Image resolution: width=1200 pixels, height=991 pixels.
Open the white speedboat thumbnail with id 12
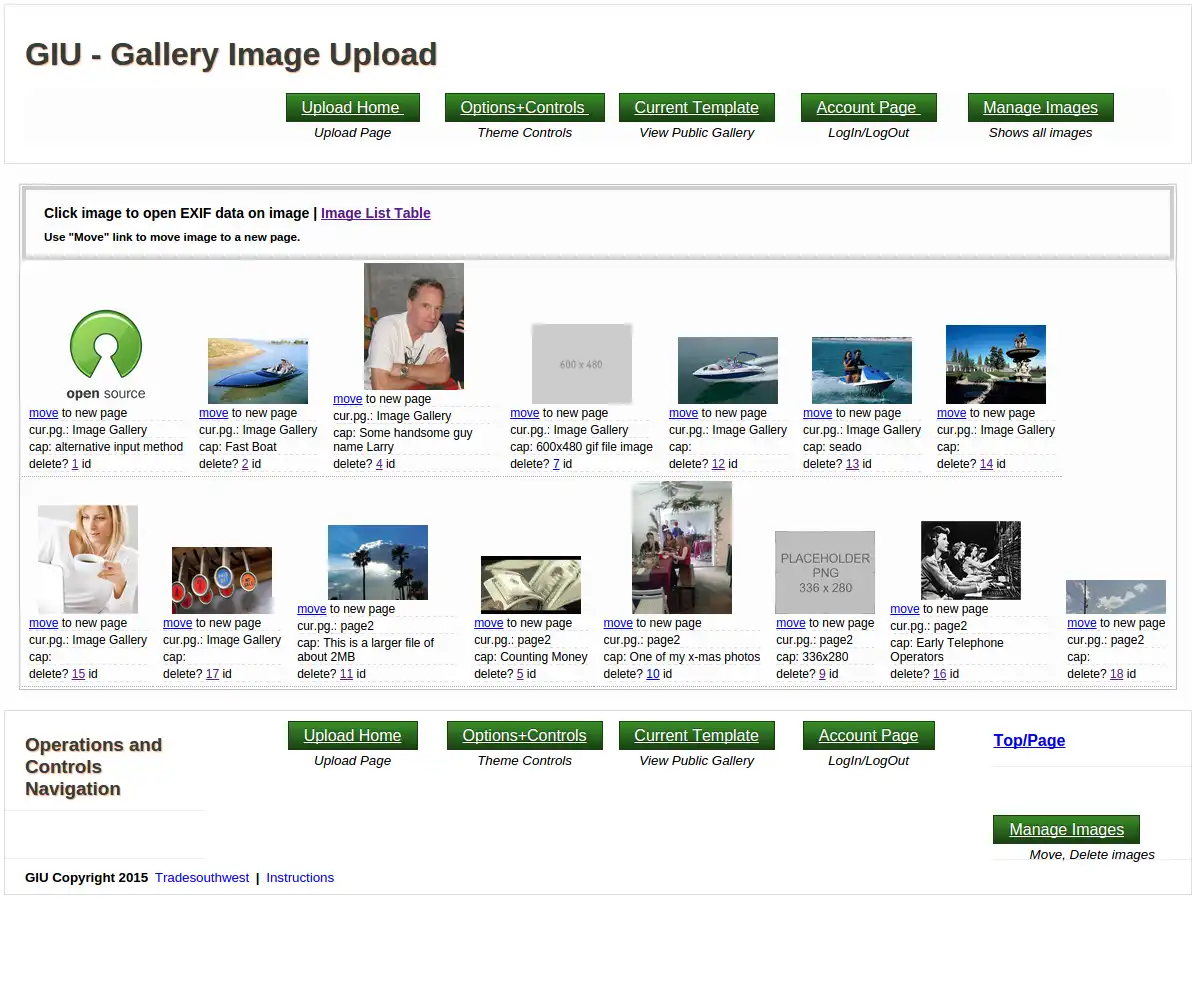tap(728, 371)
